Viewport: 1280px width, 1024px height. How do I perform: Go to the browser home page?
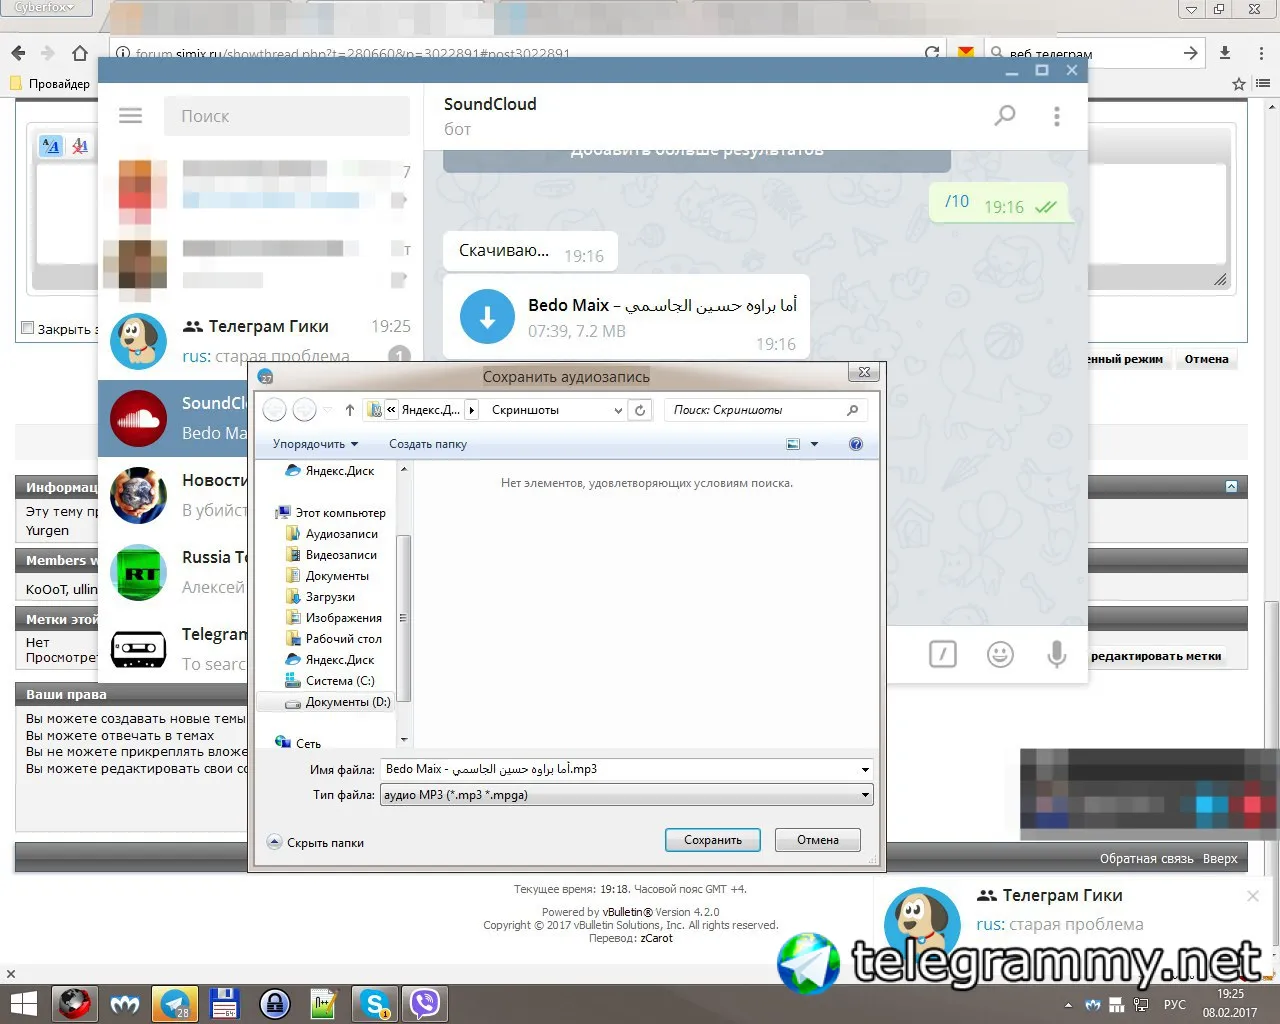(80, 53)
